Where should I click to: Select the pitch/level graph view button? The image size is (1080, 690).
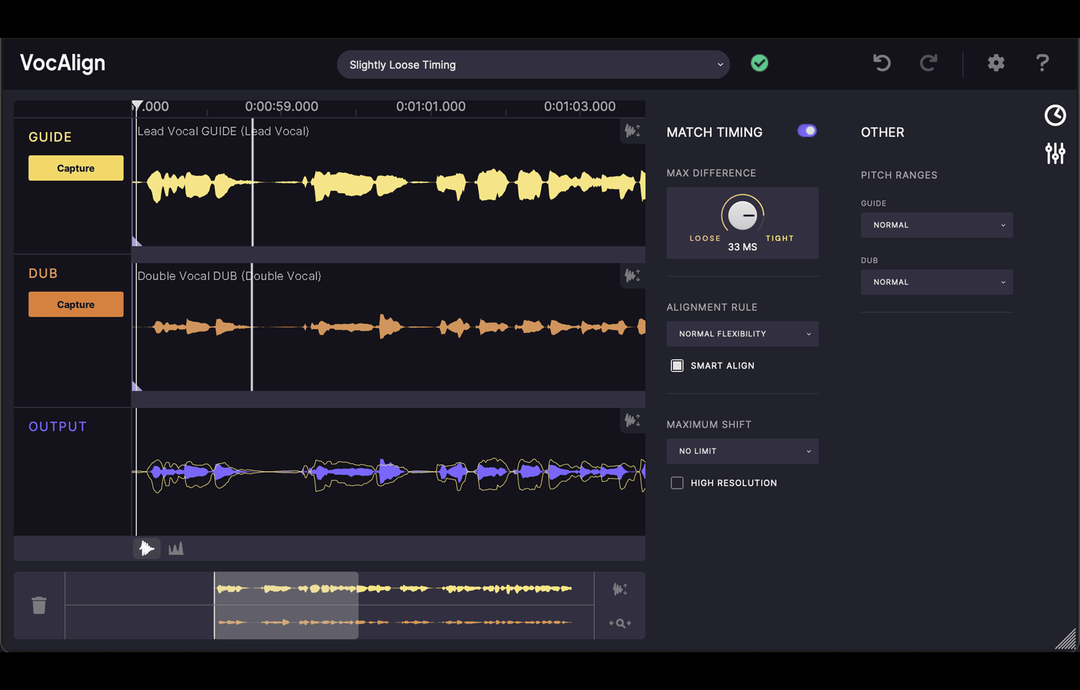[176, 548]
